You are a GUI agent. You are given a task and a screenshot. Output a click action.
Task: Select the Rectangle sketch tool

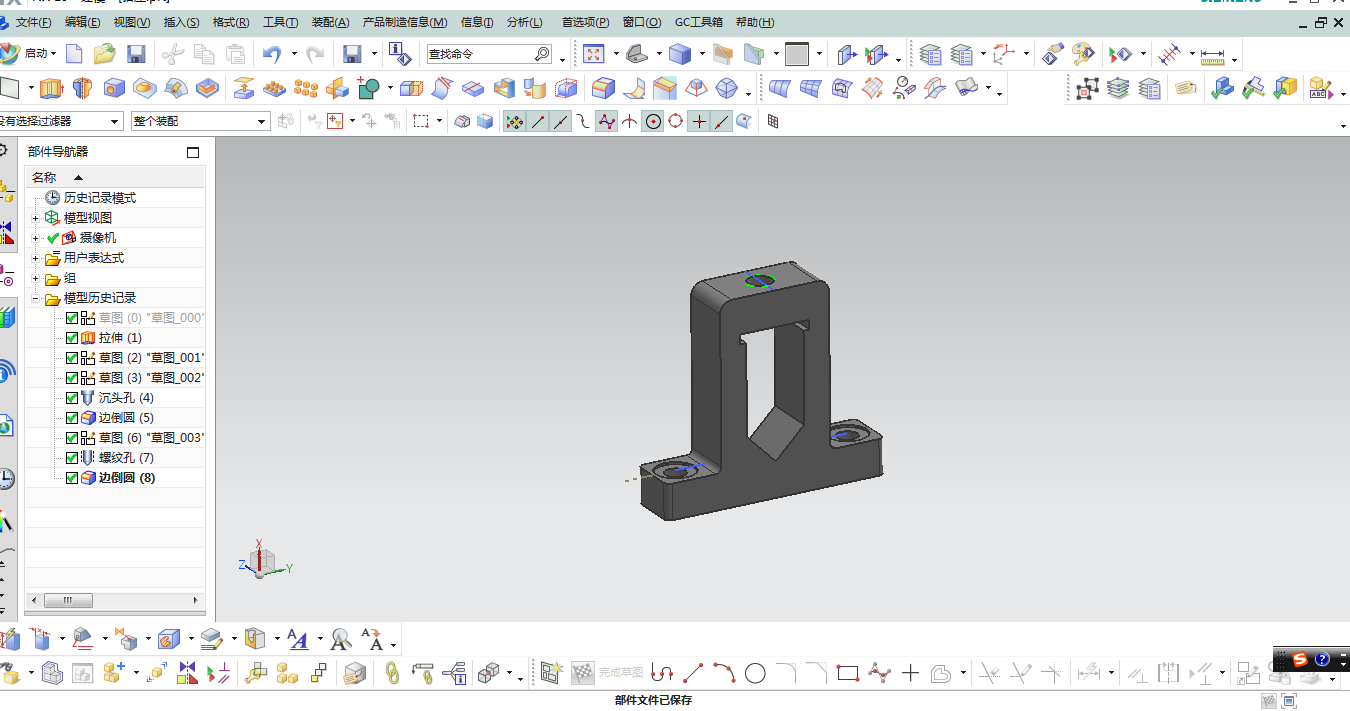(848, 673)
